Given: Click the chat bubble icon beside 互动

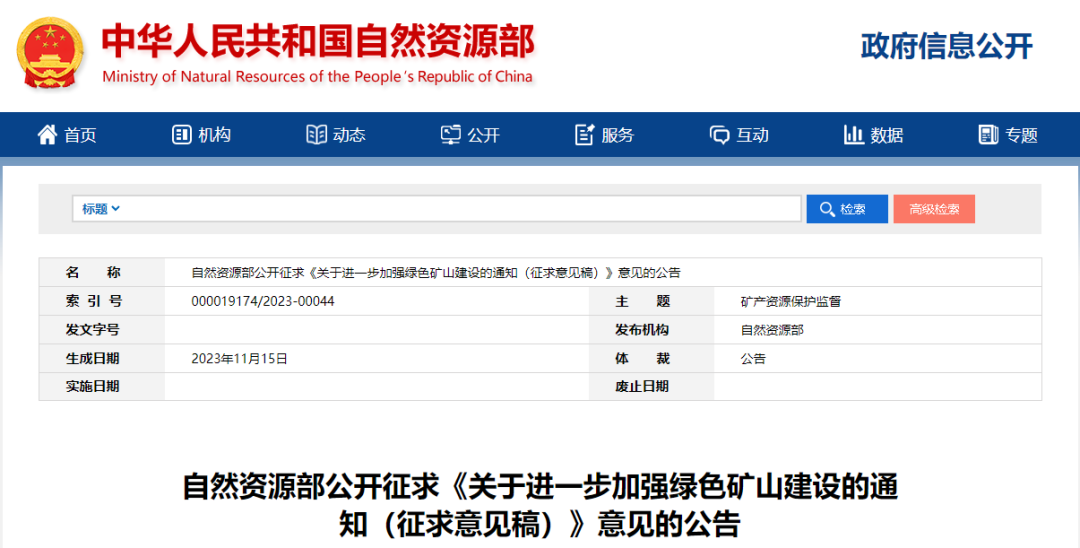Looking at the screenshot, I should (x=719, y=135).
